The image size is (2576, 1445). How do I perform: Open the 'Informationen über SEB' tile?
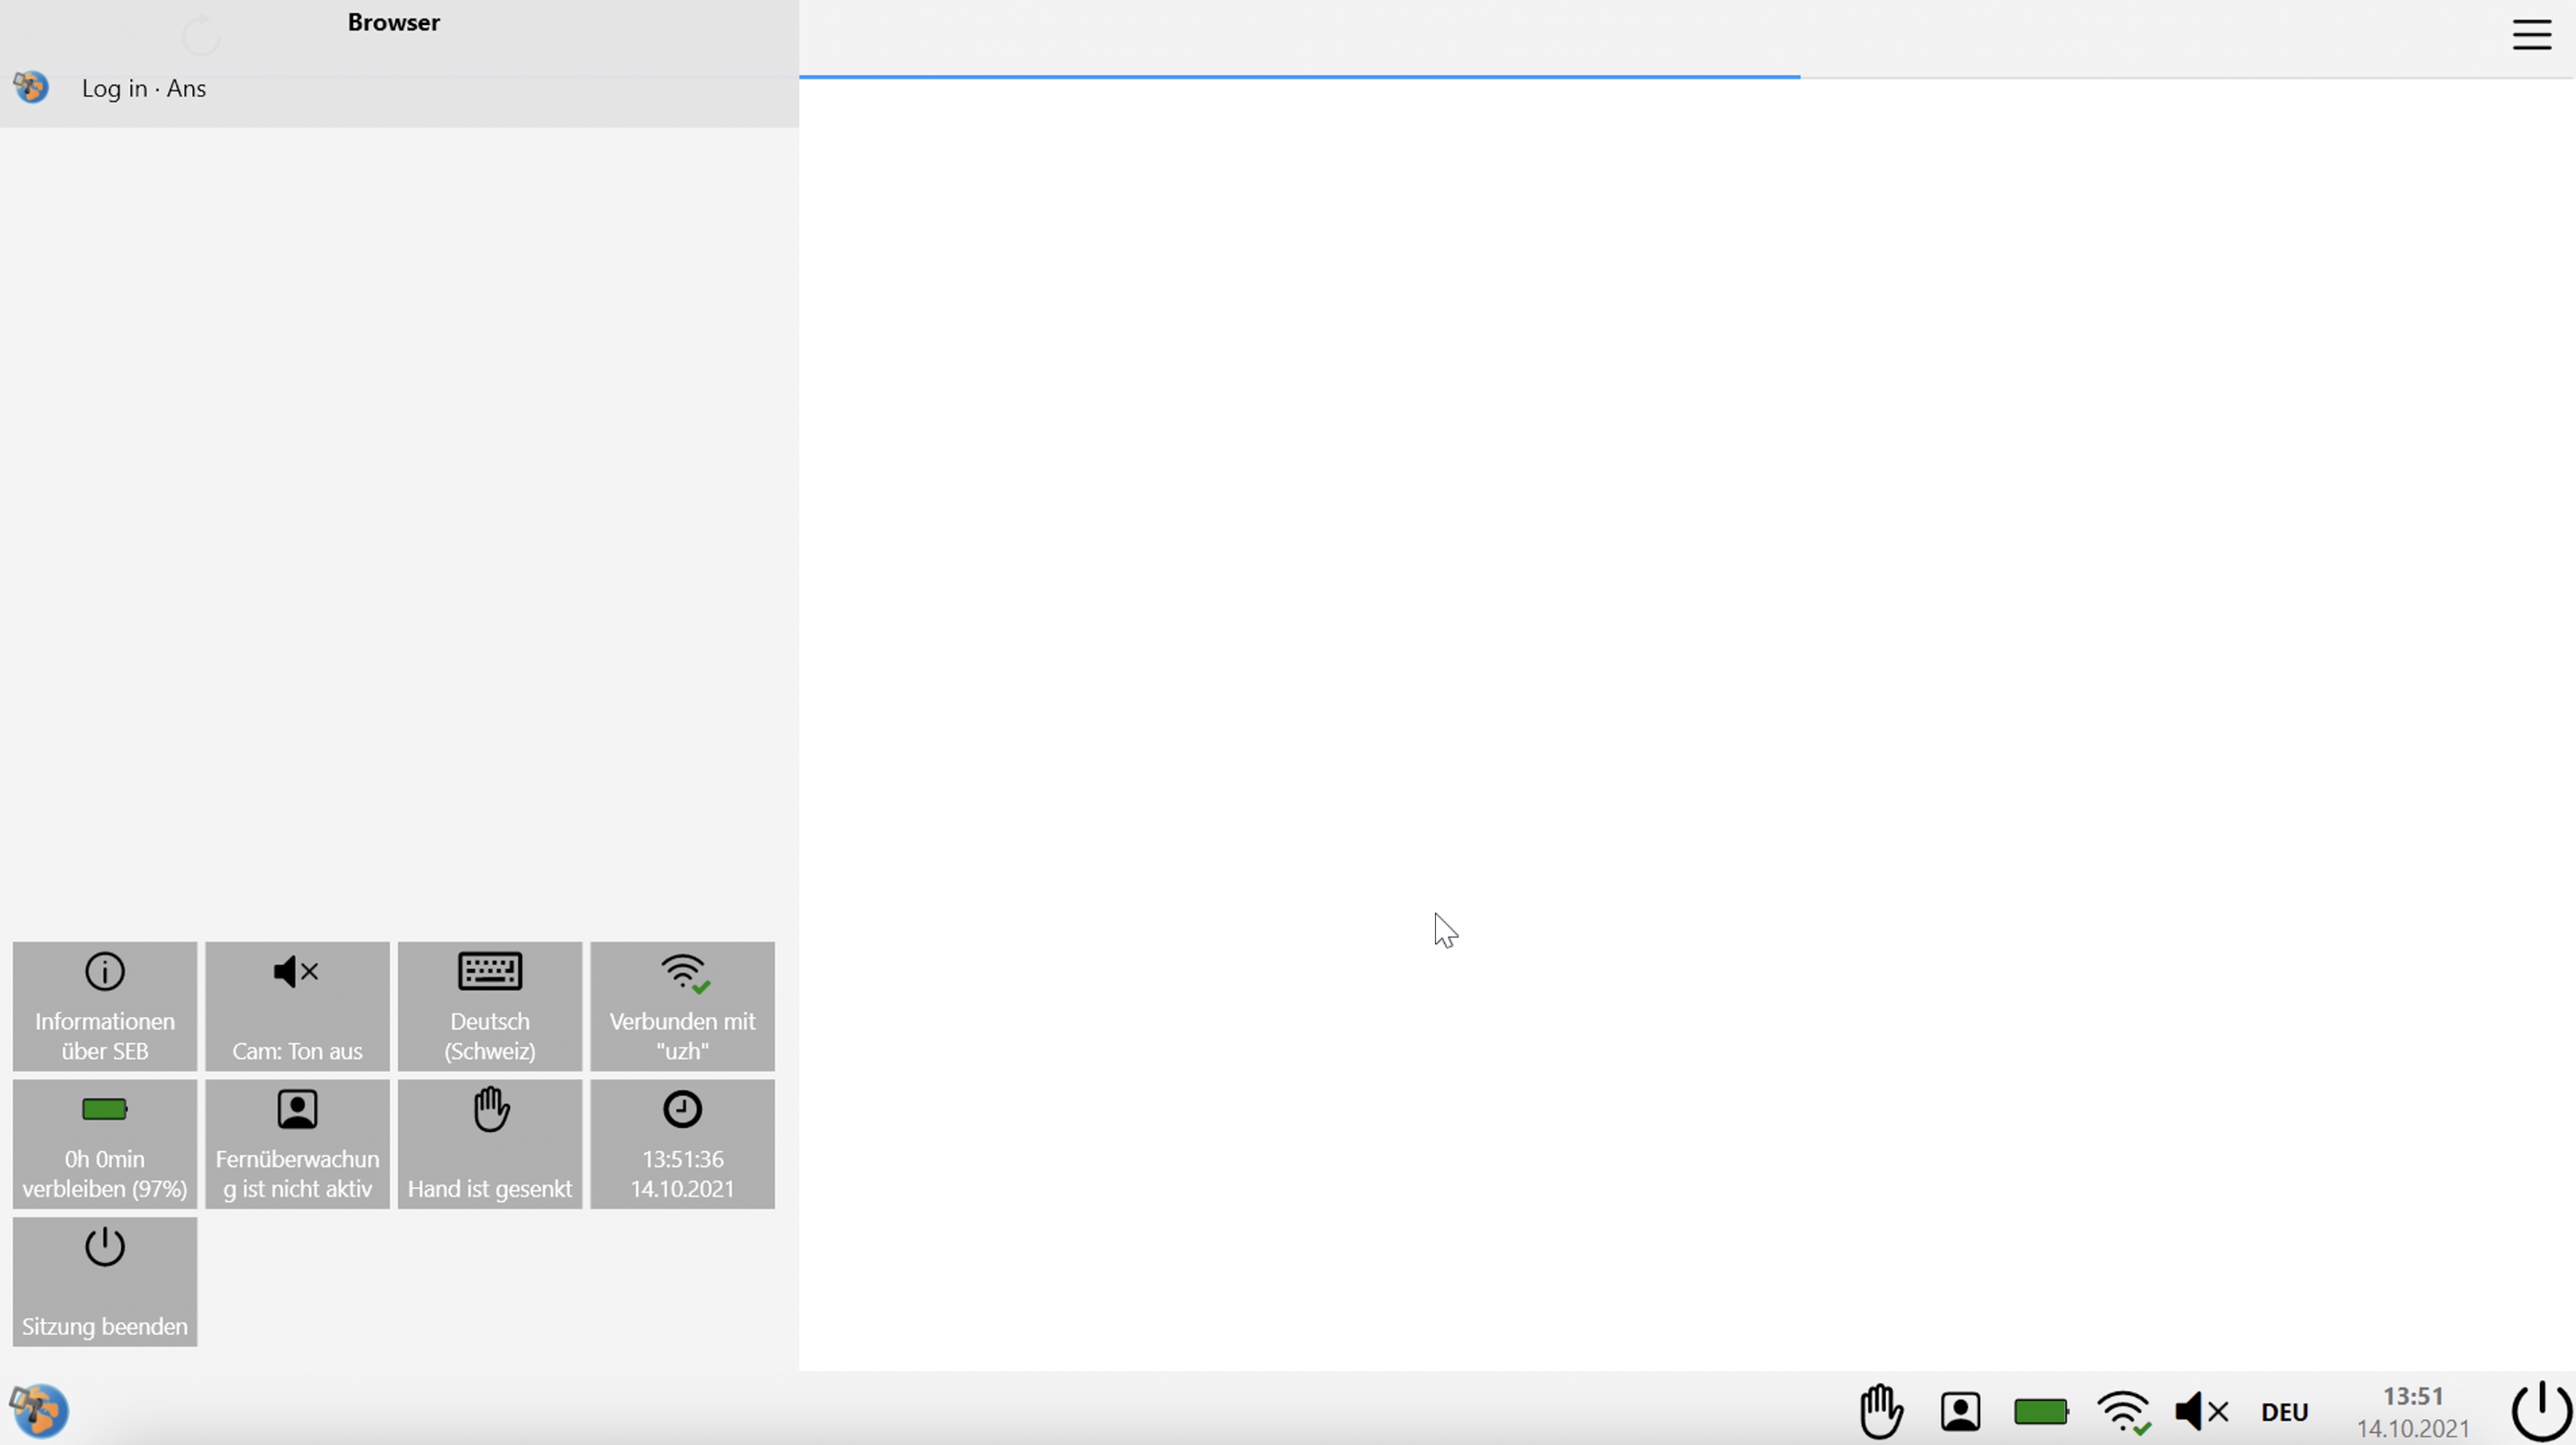[x=105, y=1006]
